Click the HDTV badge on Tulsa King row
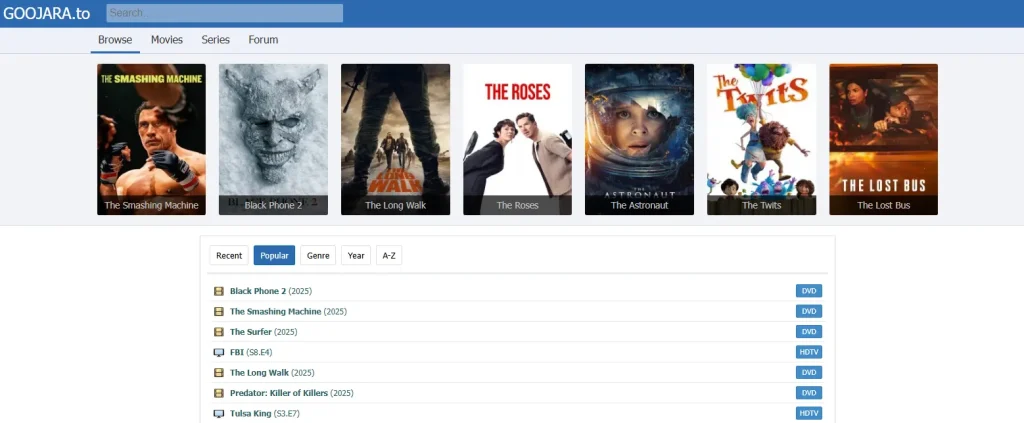Image resolution: width=1024 pixels, height=423 pixels. coord(808,414)
